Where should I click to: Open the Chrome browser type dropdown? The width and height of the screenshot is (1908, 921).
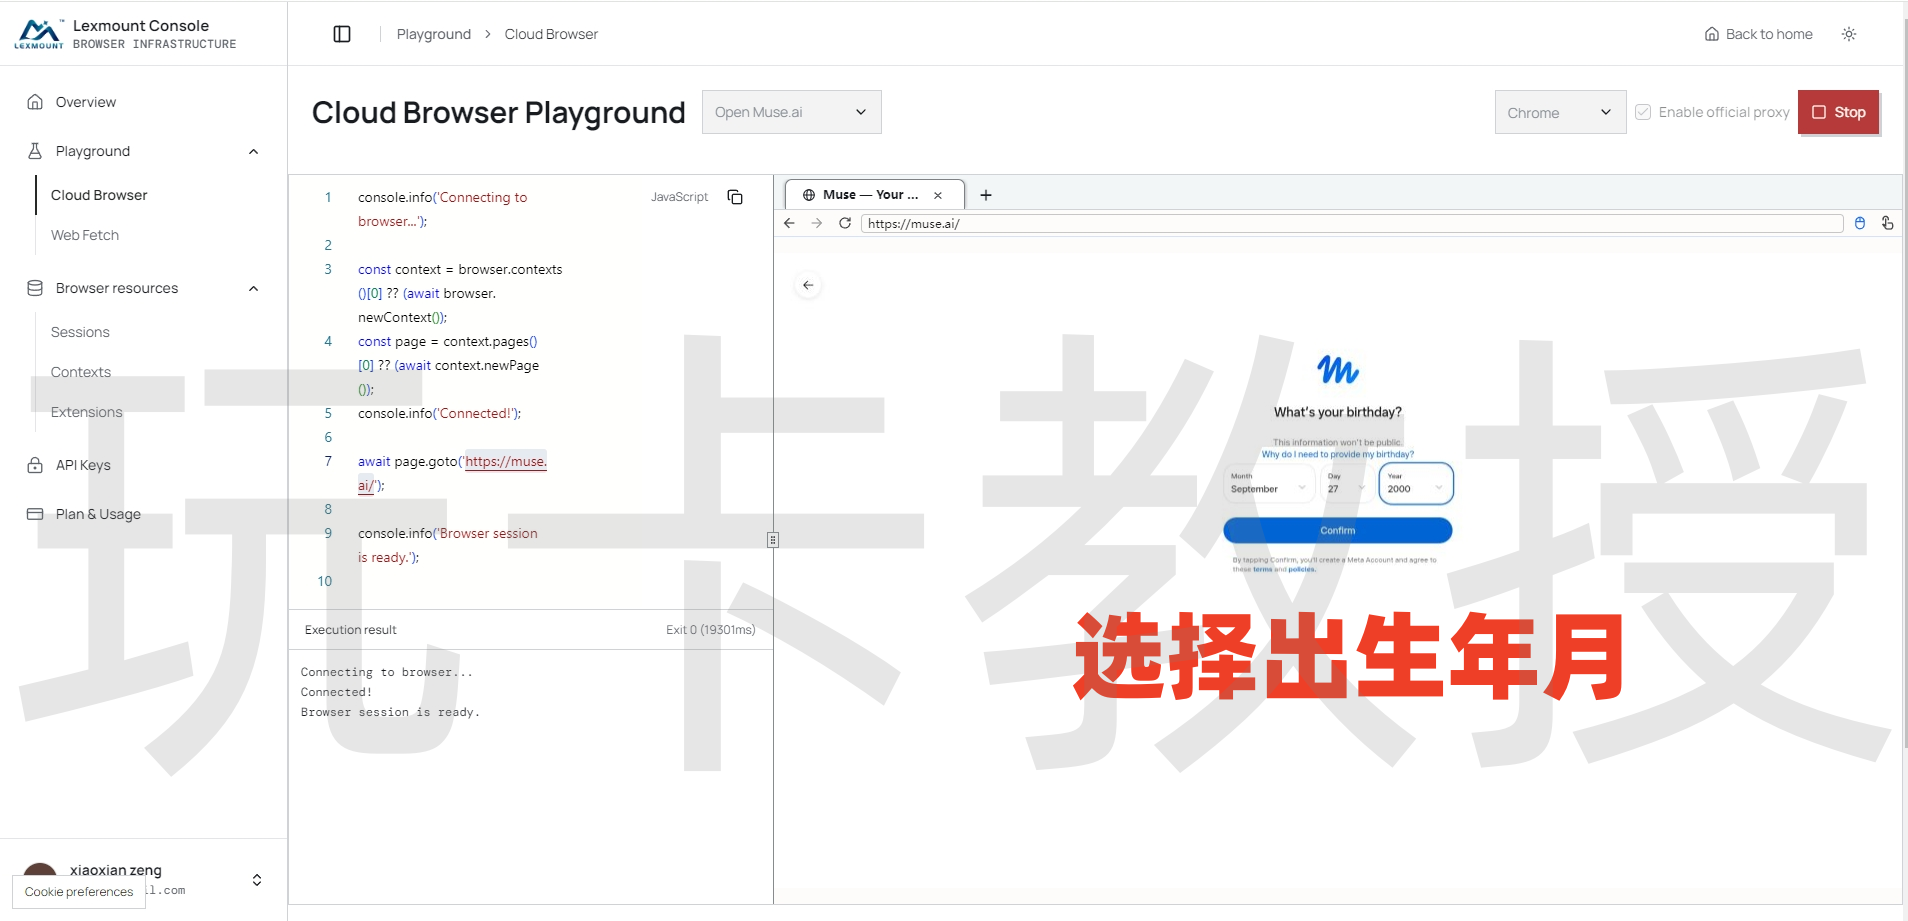click(1560, 112)
